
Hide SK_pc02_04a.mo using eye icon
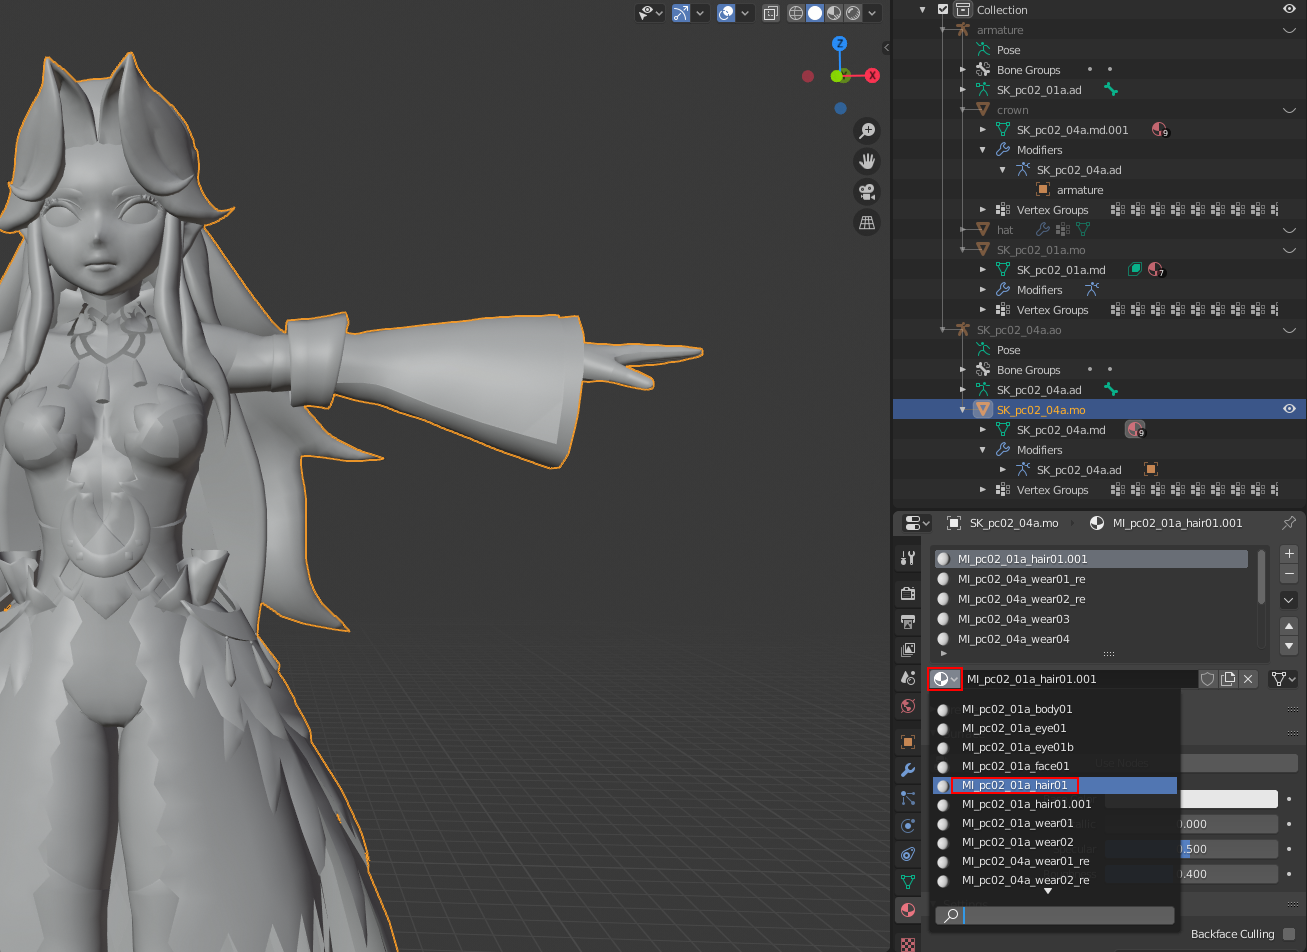click(x=1290, y=409)
